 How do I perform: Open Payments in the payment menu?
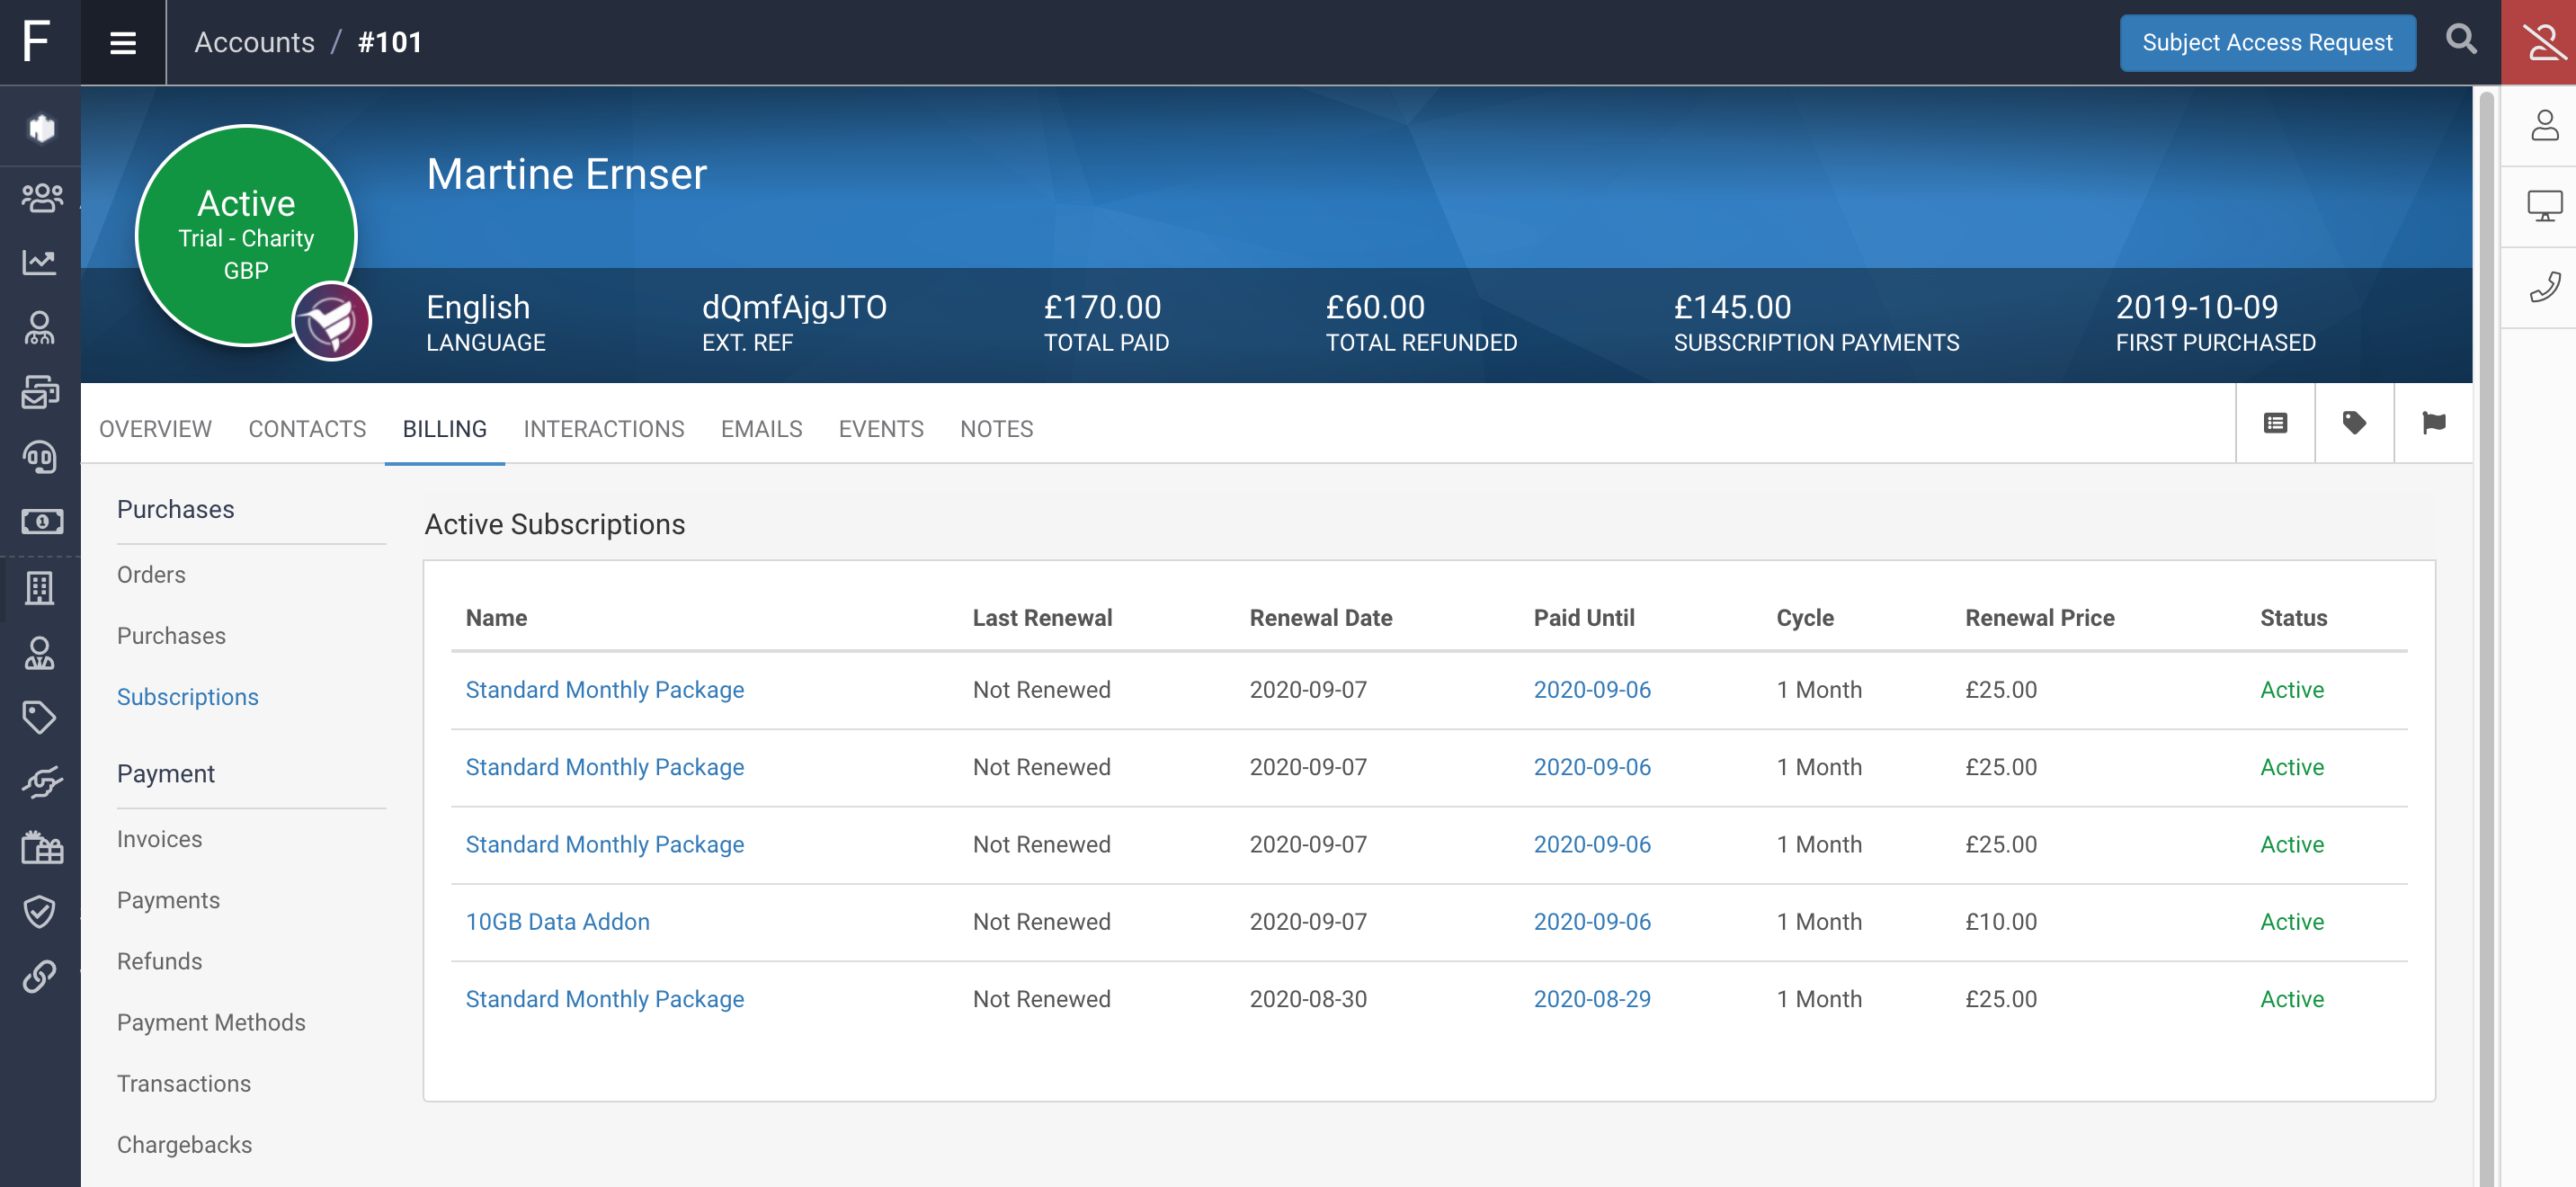[168, 899]
